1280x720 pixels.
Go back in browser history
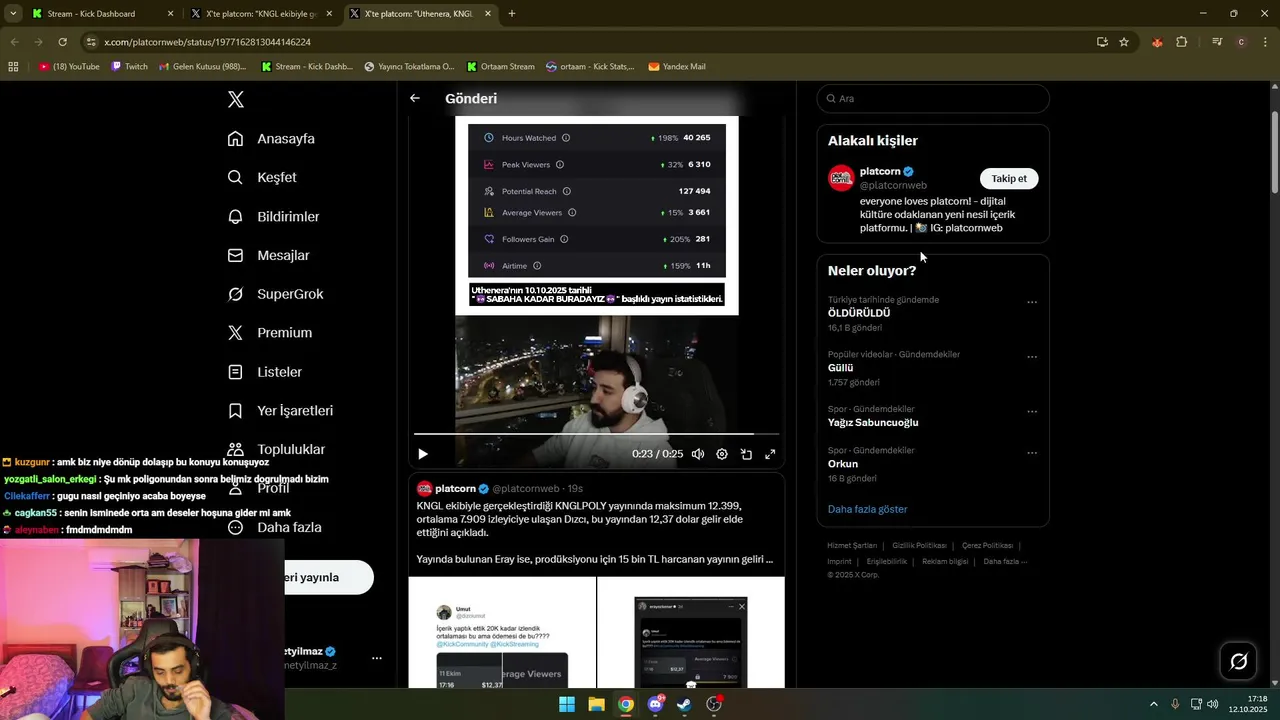click(x=15, y=42)
